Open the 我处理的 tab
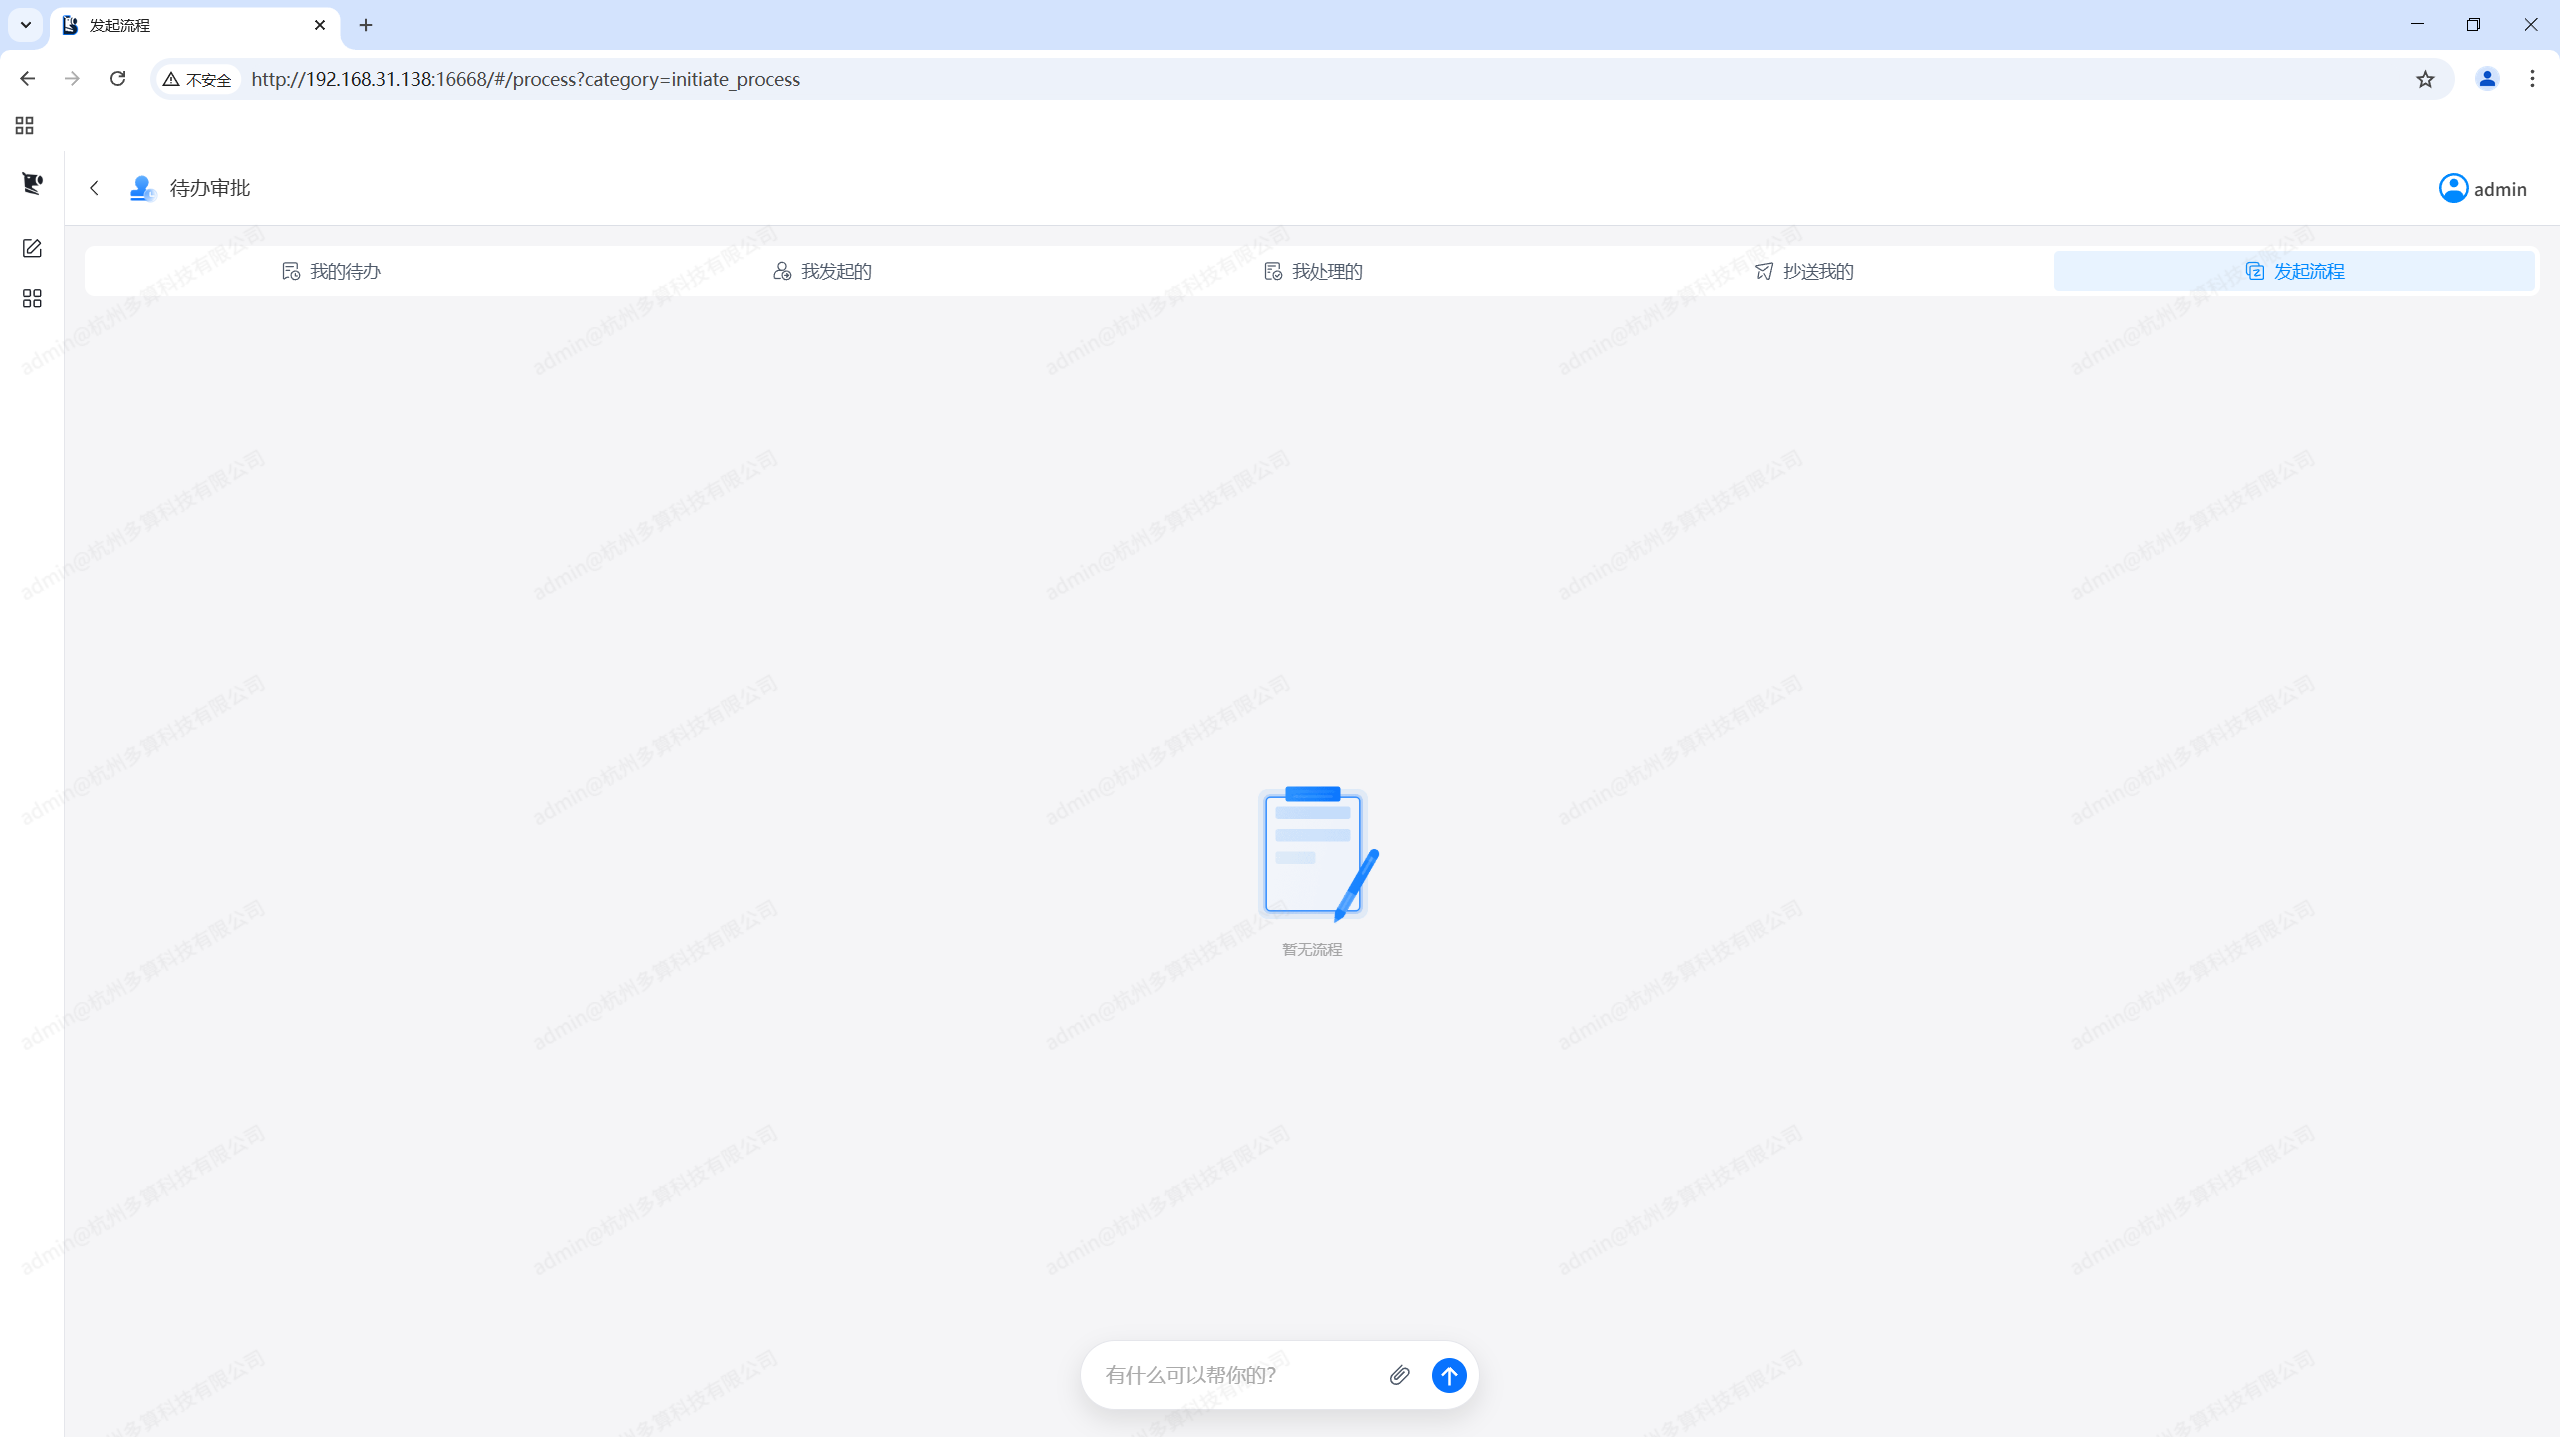Viewport: 2560px width, 1437px height. [x=1313, y=271]
